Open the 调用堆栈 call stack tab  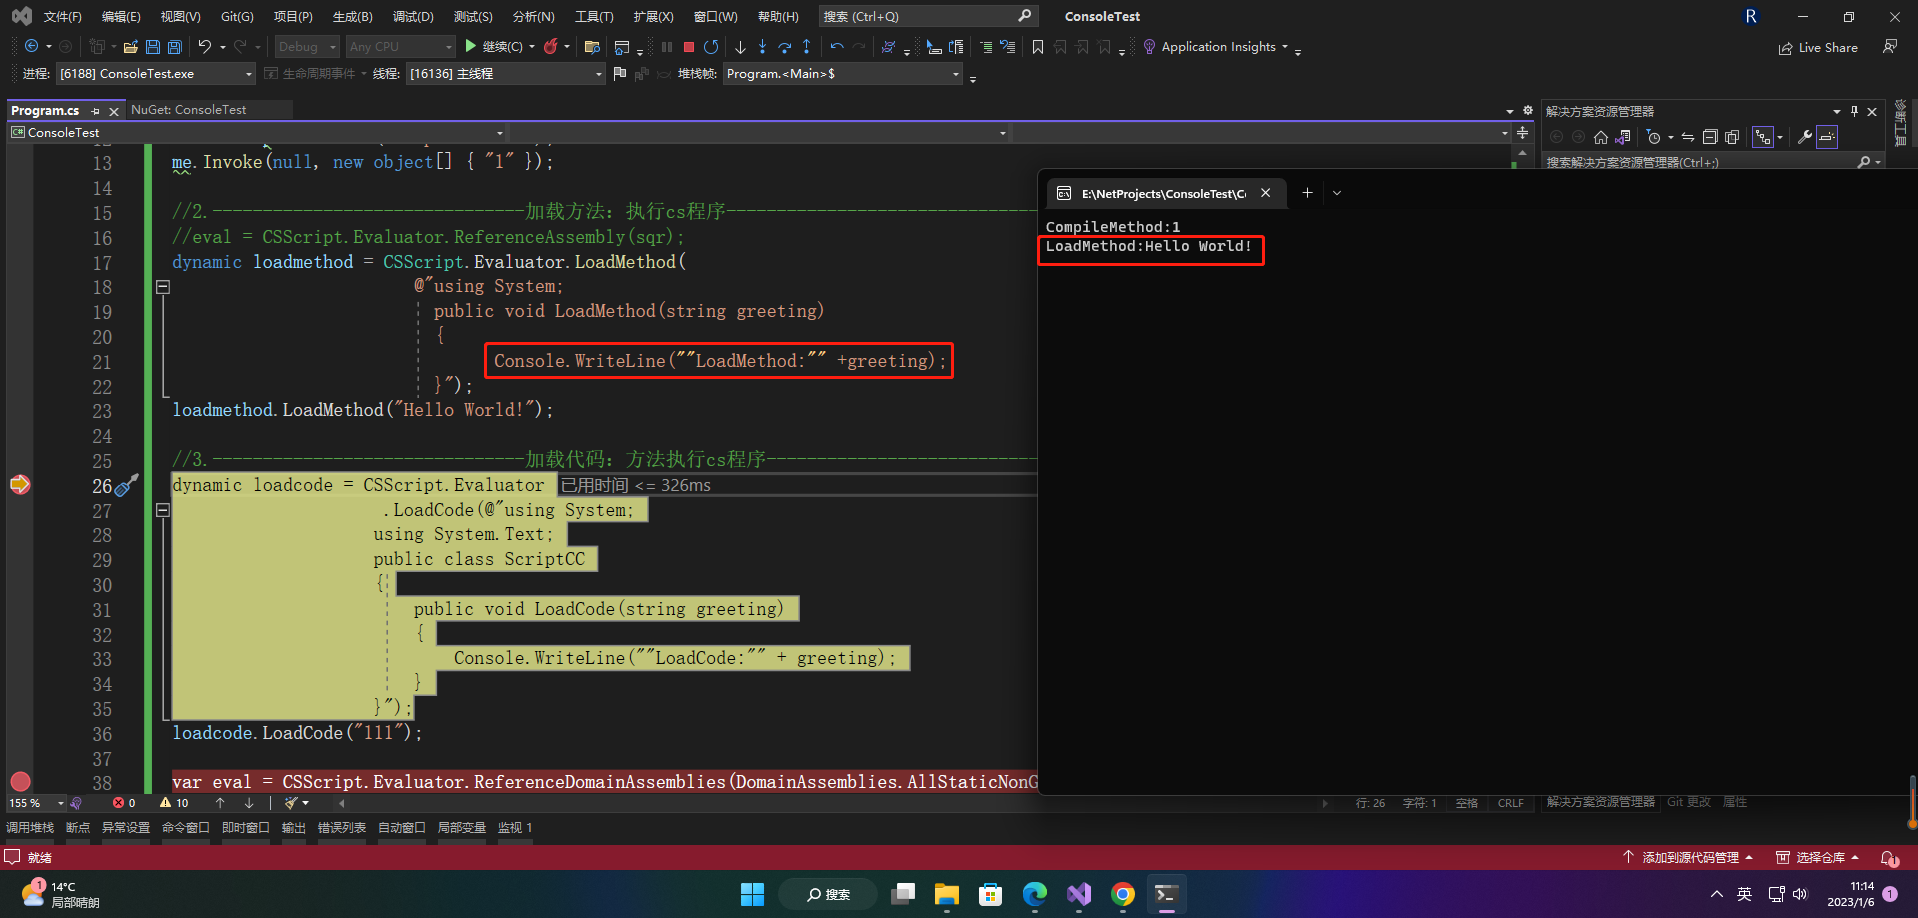click(x=30, y=828)
